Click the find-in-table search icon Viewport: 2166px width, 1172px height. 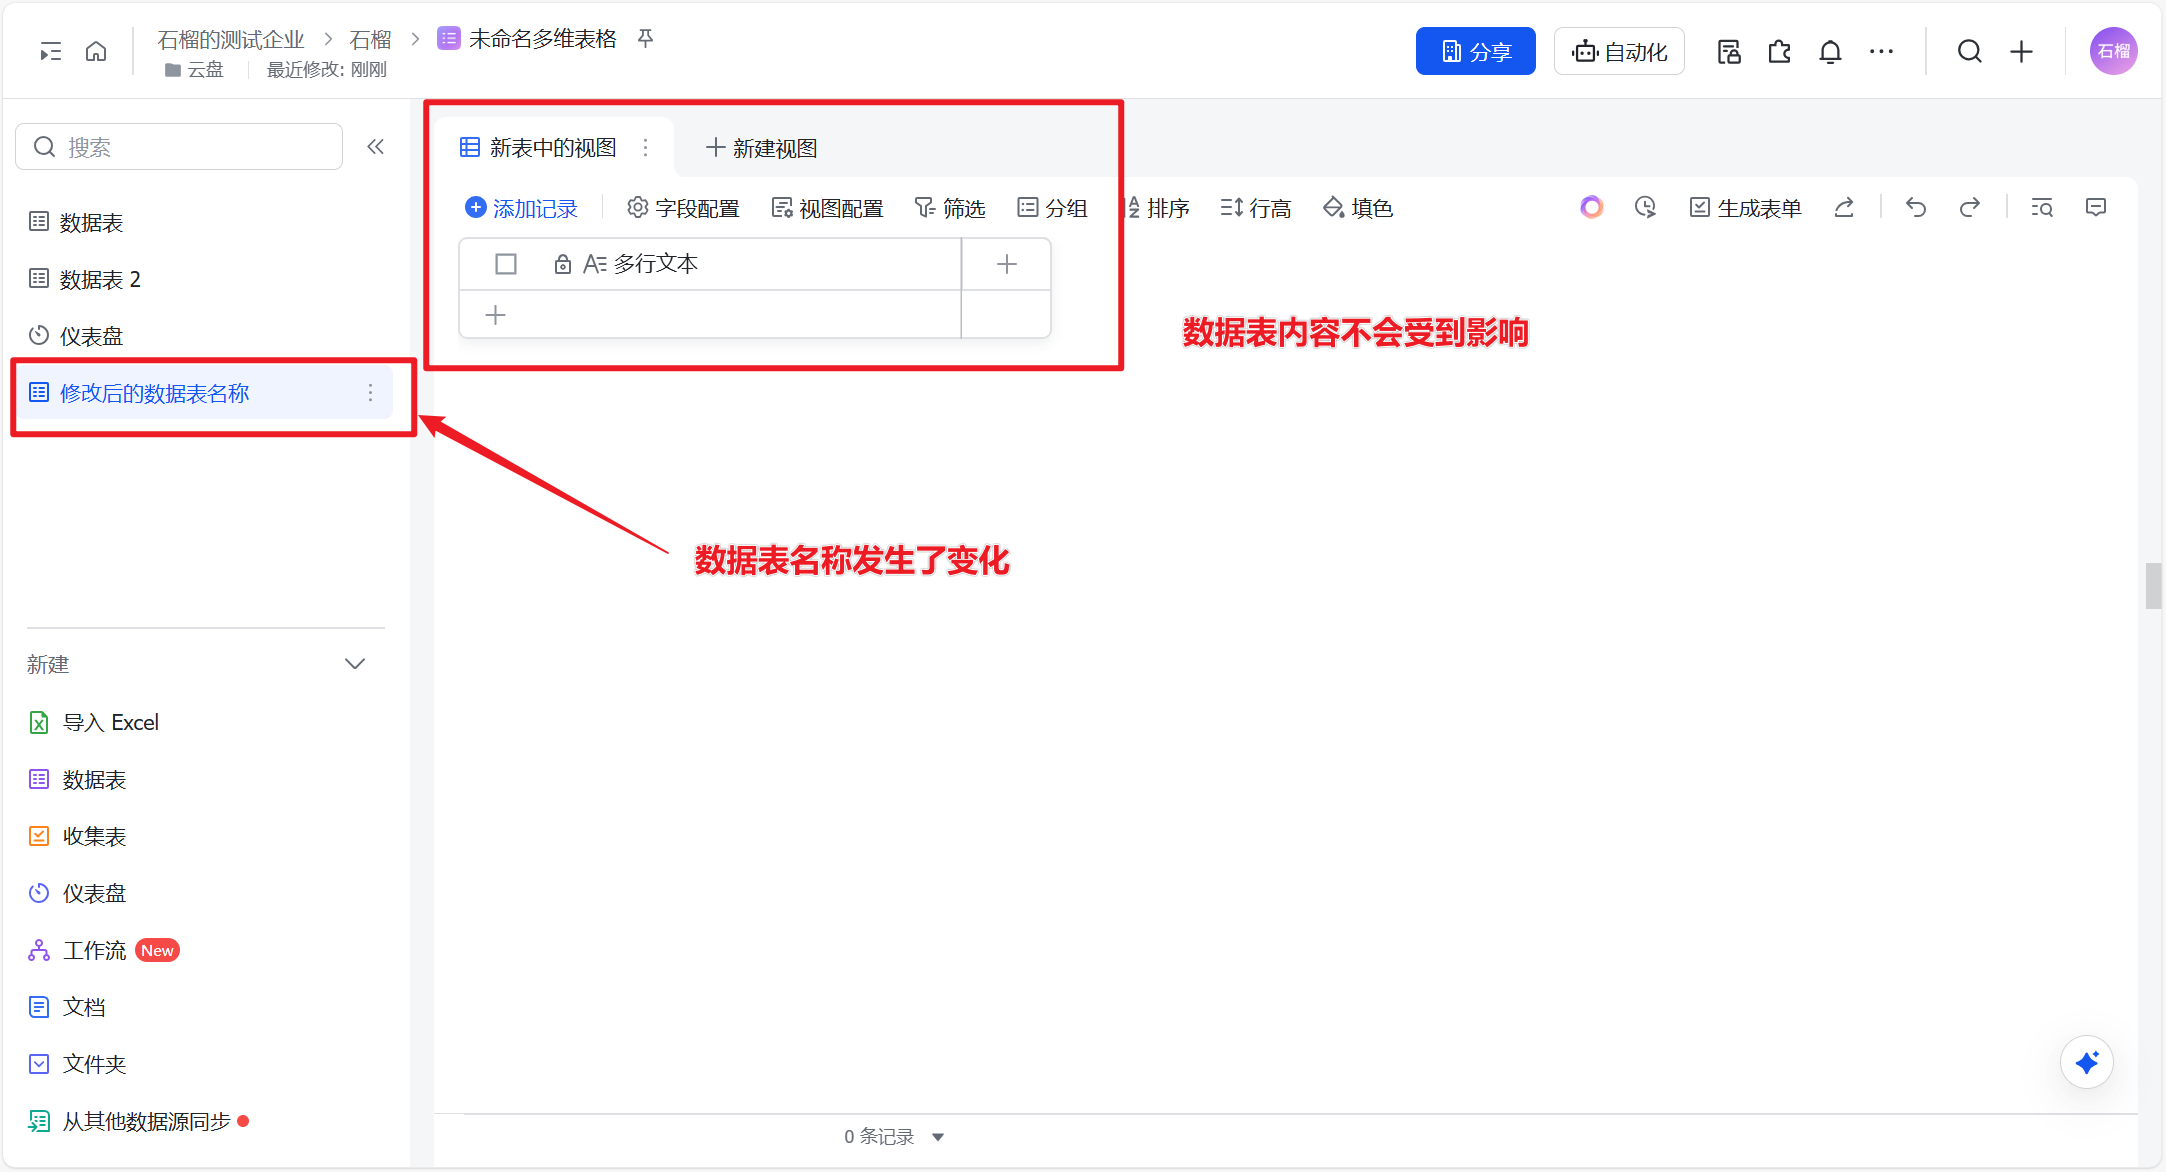tap(2042, 207)
